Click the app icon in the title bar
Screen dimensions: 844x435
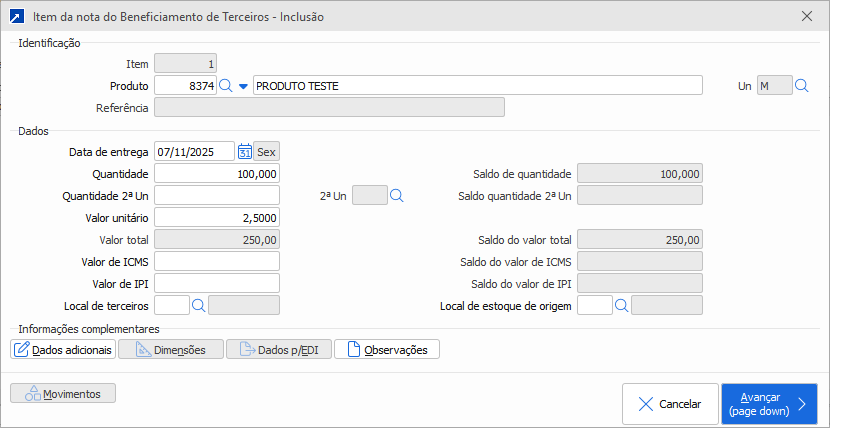point(16,17)
